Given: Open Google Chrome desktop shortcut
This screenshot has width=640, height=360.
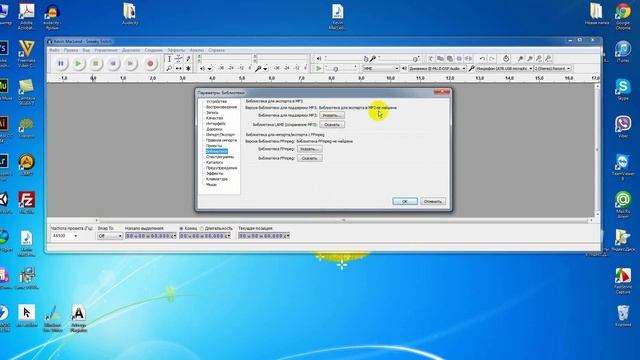Looking at the screenshot, I should [x=623, y=16].
